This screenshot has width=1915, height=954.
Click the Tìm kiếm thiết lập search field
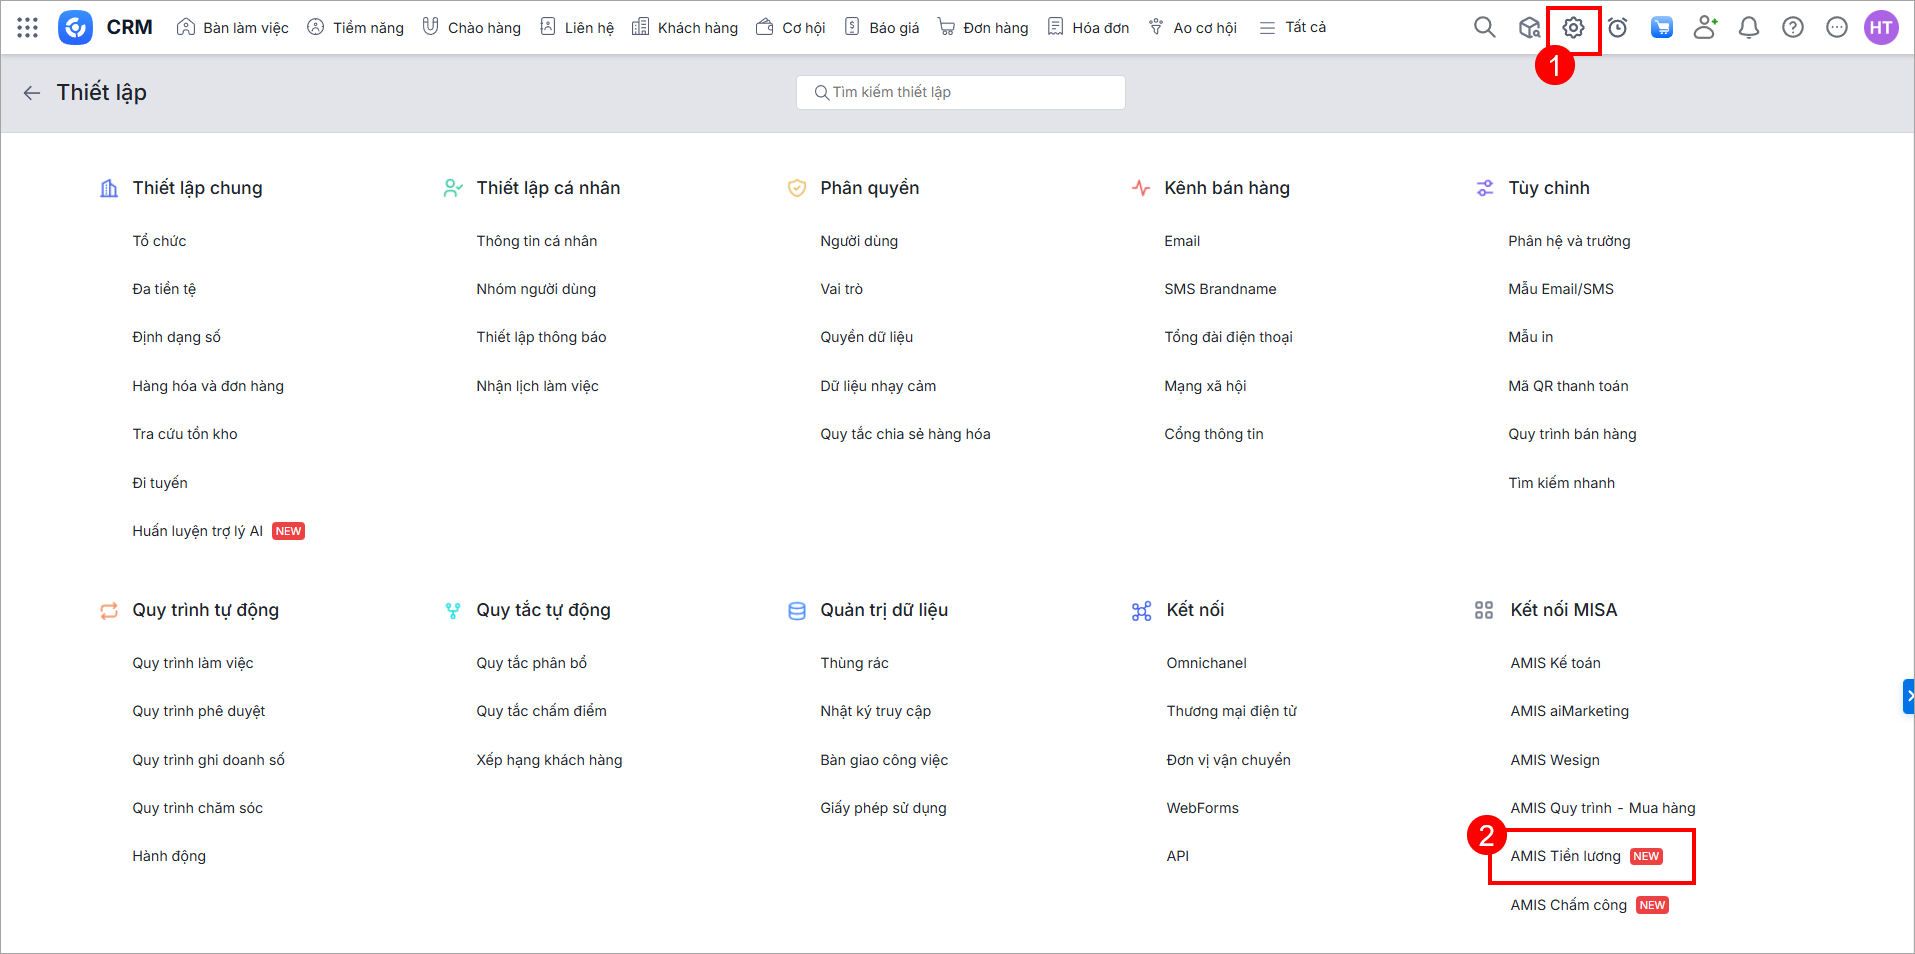[960, 92]
